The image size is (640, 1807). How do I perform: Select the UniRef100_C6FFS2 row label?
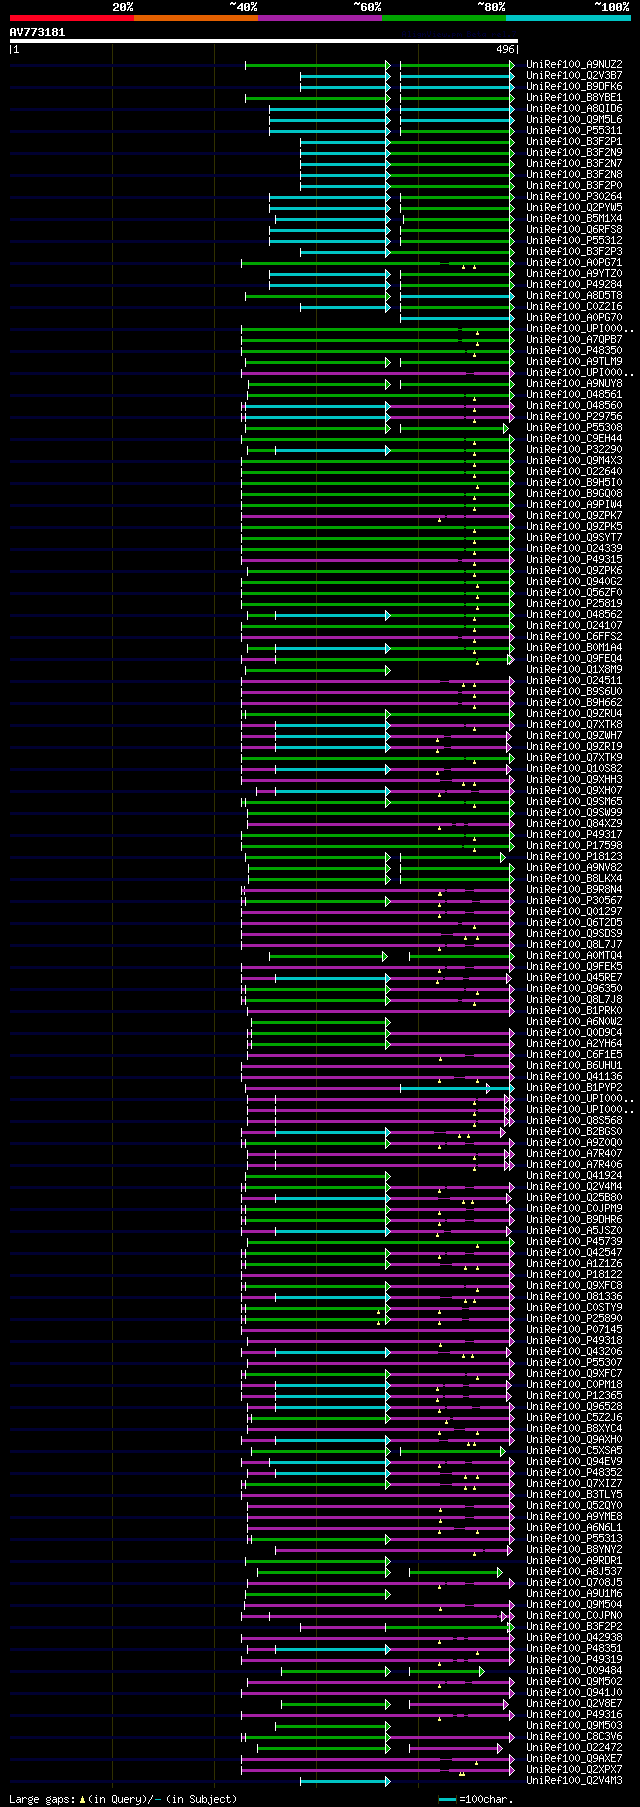point(574,636)
